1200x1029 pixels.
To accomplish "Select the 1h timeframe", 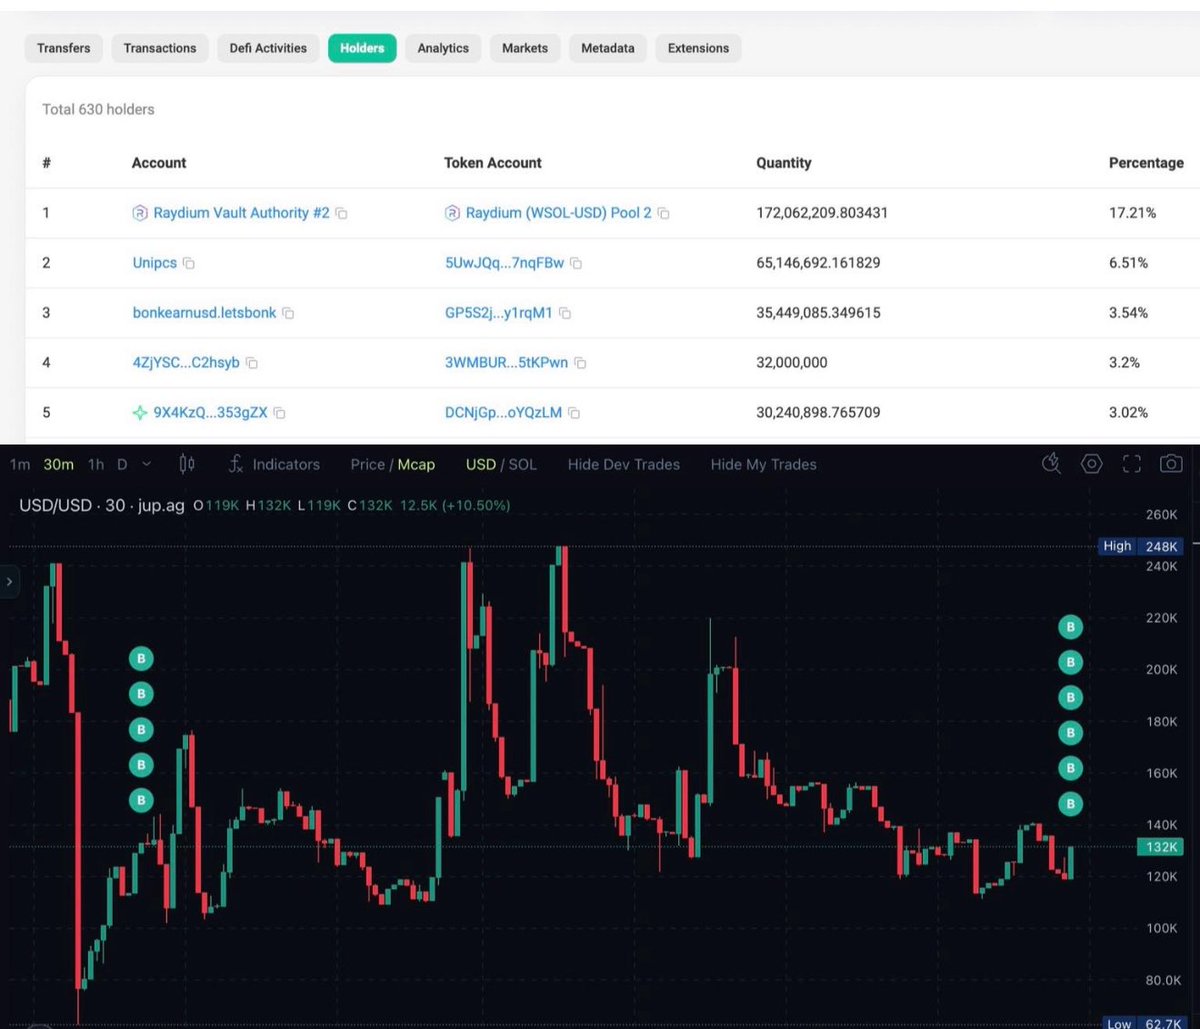I will [96, 464].
